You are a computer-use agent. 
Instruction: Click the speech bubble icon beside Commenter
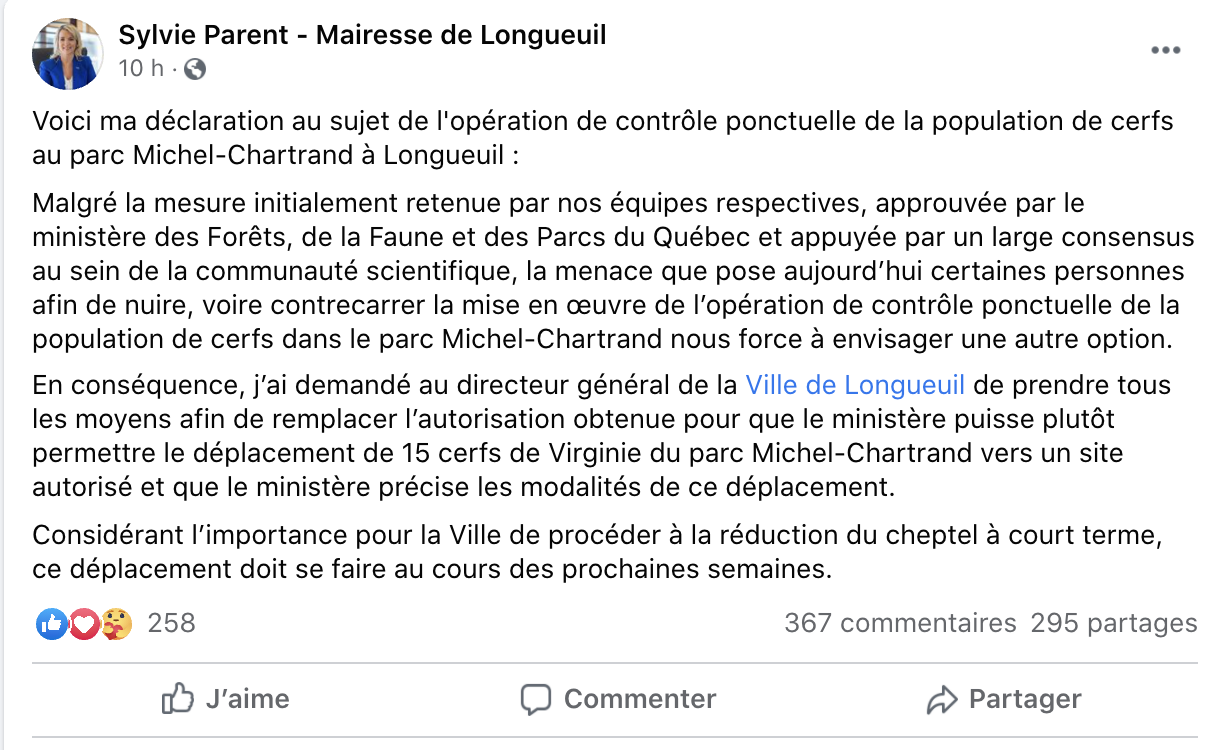coord(537,699)
